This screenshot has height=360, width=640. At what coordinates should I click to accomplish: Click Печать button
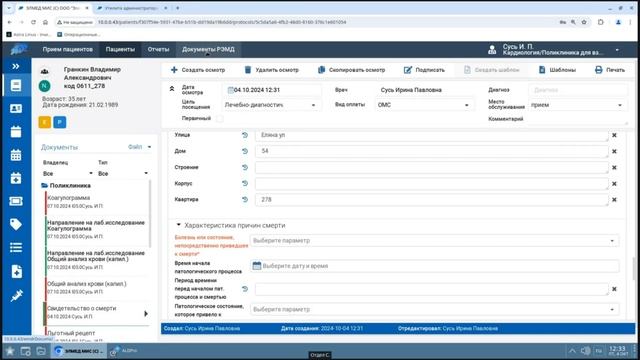[610, 70]
